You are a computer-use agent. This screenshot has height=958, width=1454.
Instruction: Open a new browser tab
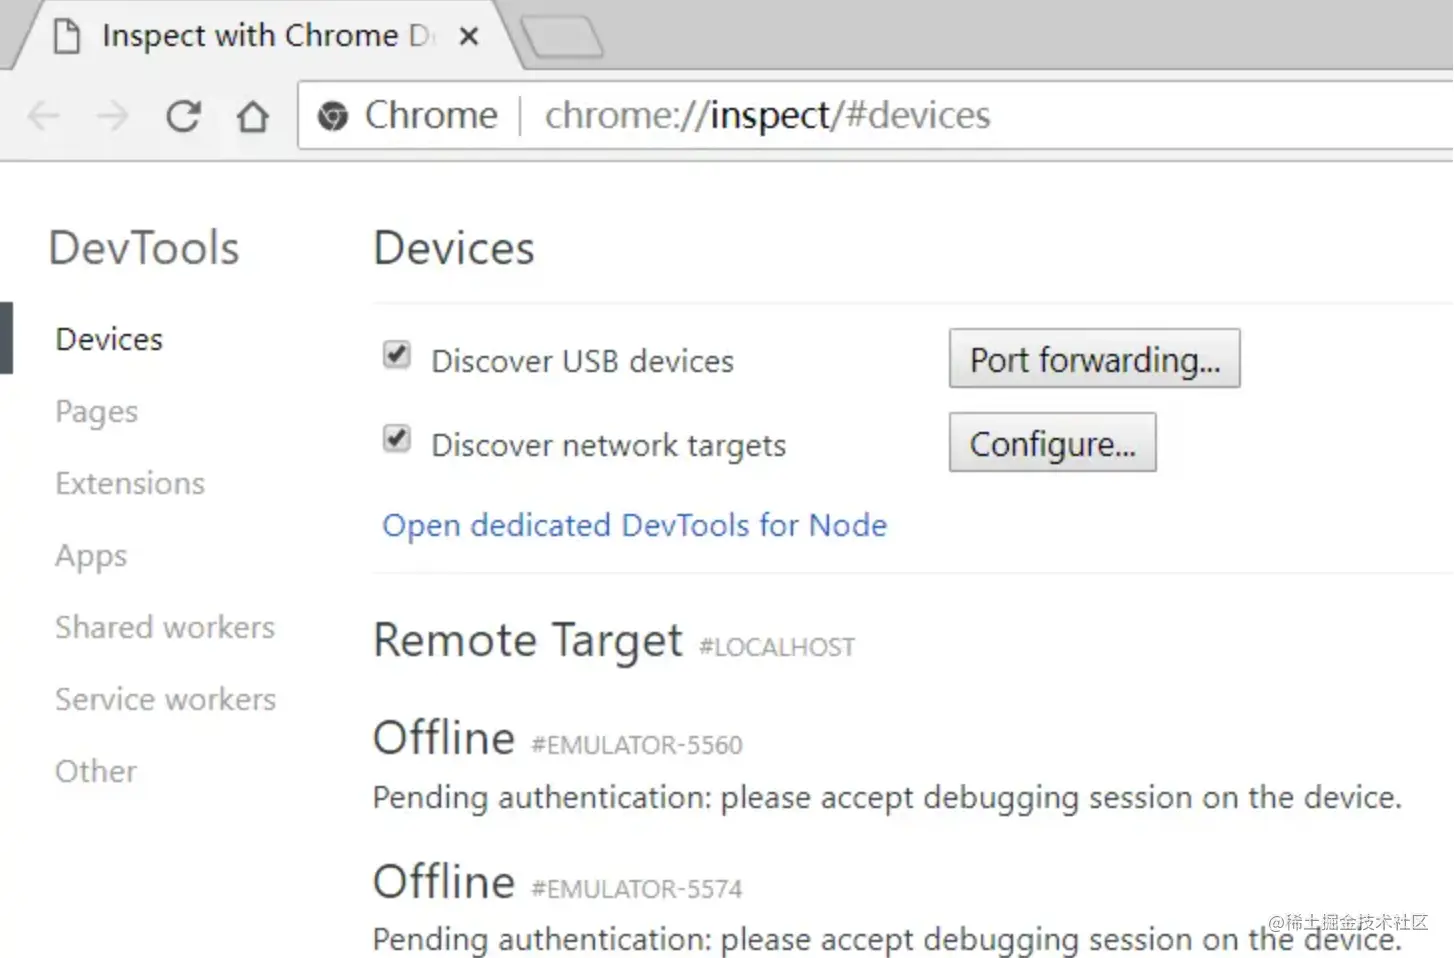coord(562,37)
